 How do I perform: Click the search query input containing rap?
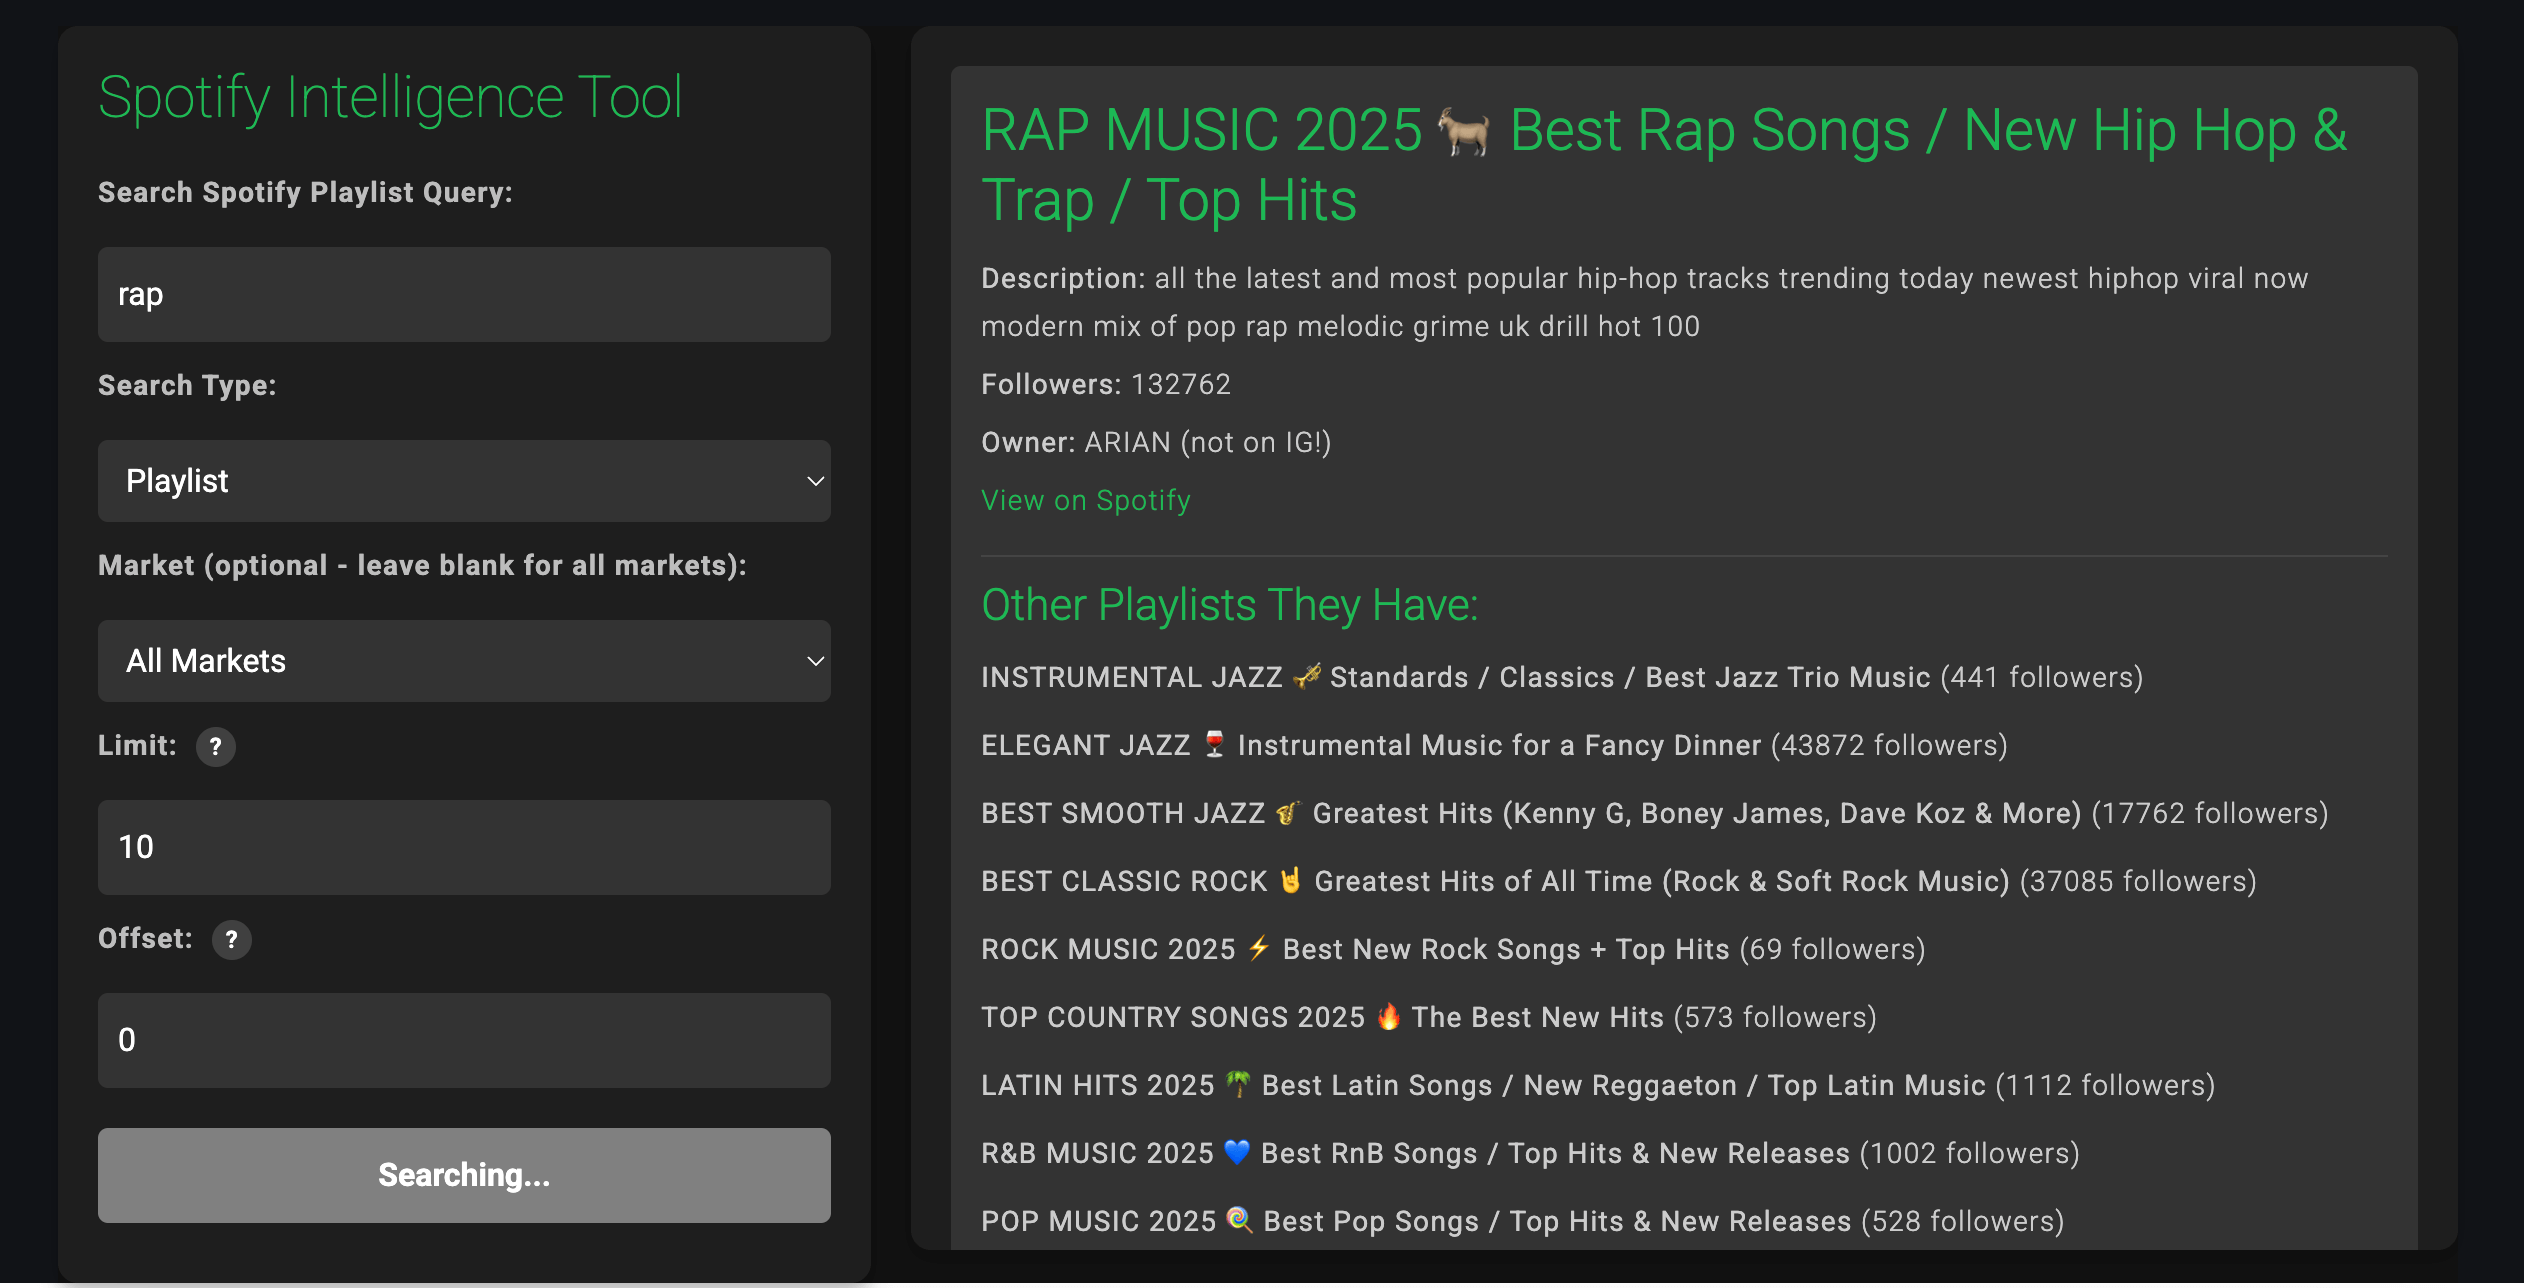(x=463, y=295)
